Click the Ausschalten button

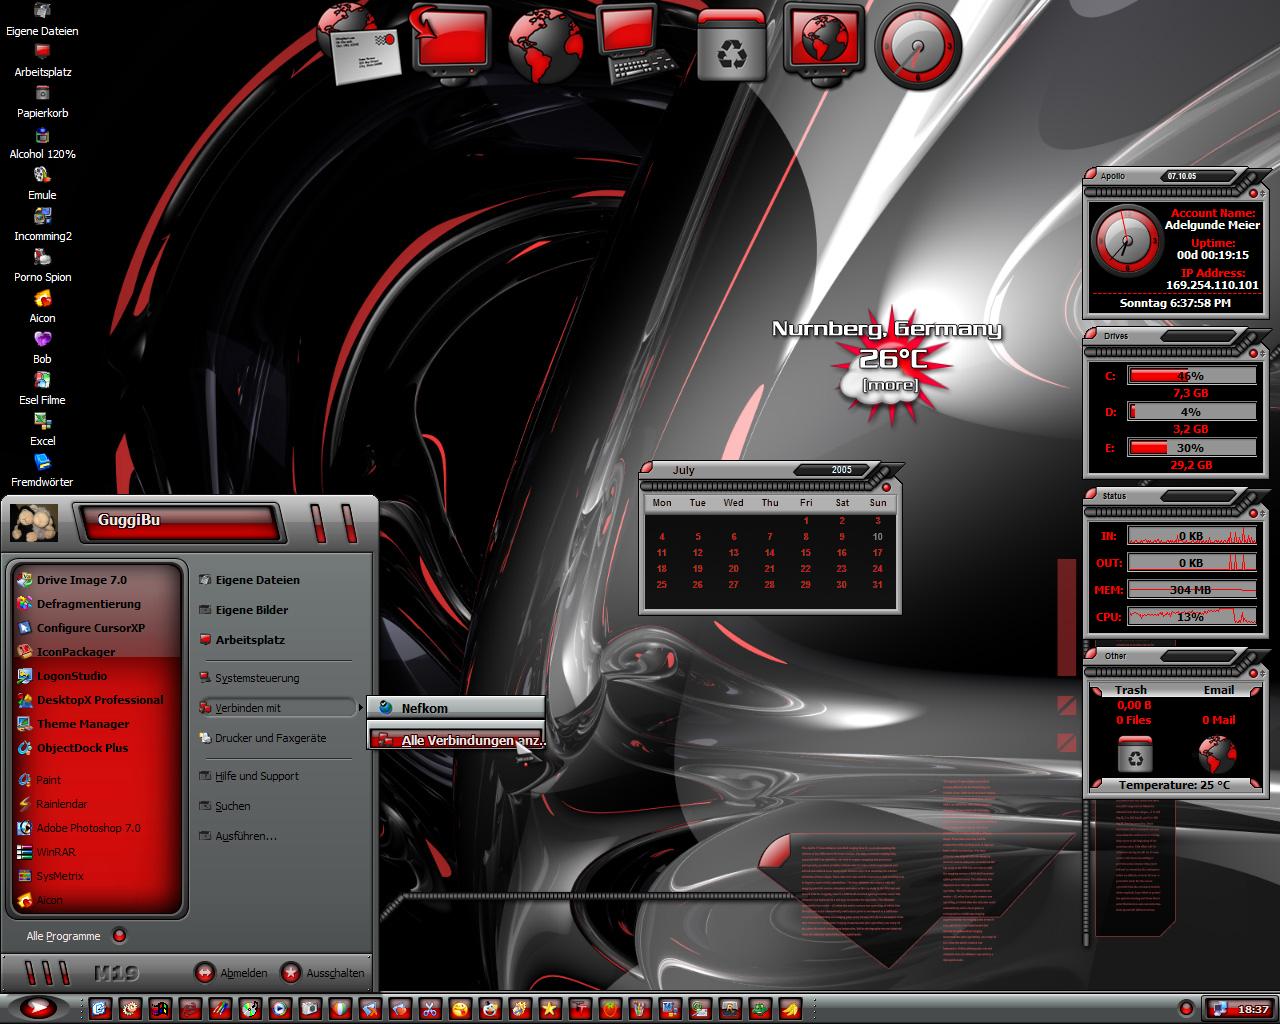point(322,972)
